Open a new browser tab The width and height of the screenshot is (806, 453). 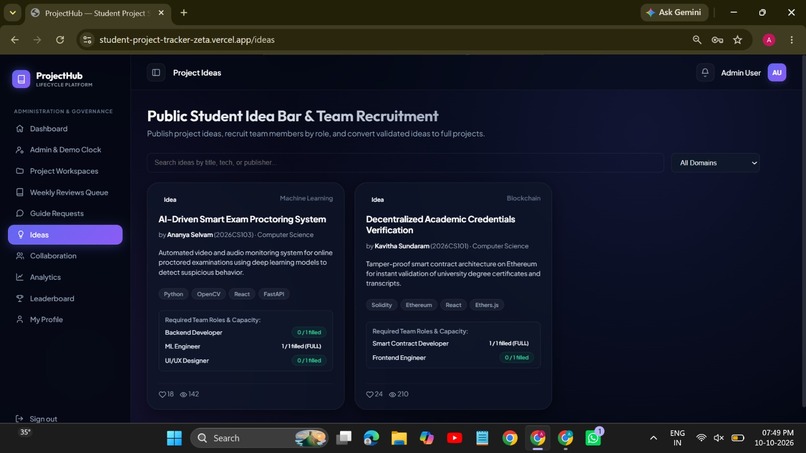coord(184,13)
